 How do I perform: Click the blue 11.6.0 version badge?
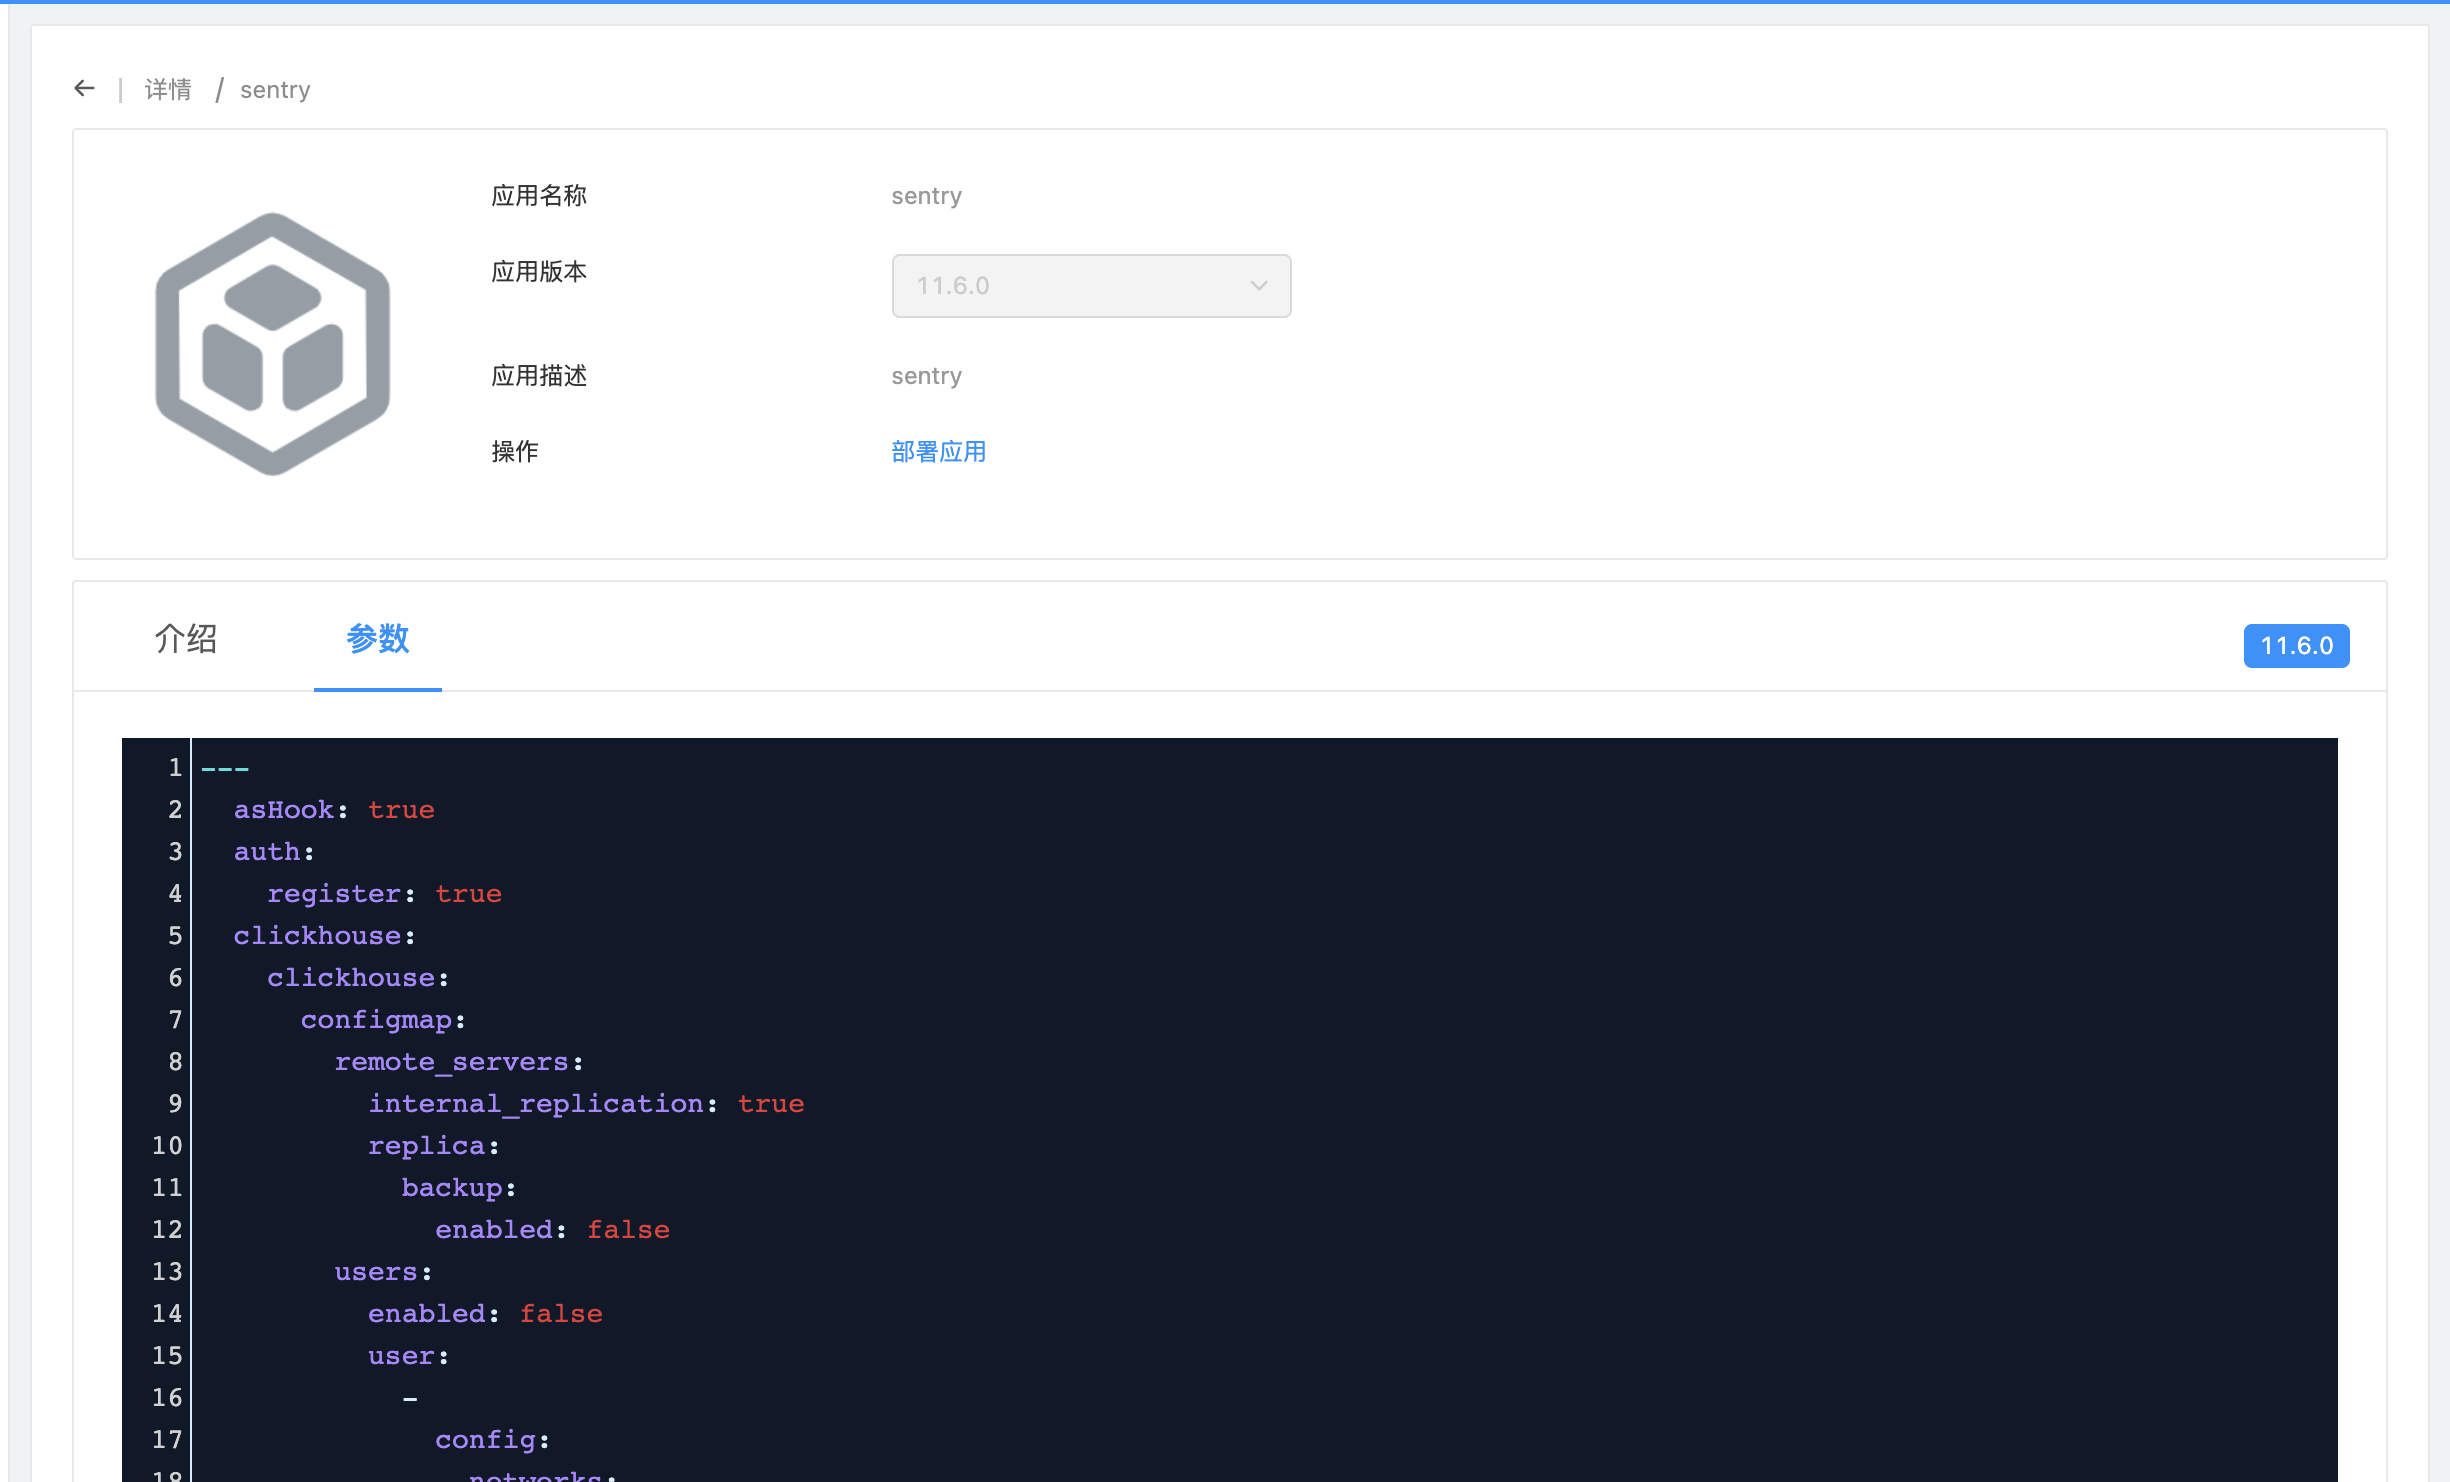pos(2296,646)
